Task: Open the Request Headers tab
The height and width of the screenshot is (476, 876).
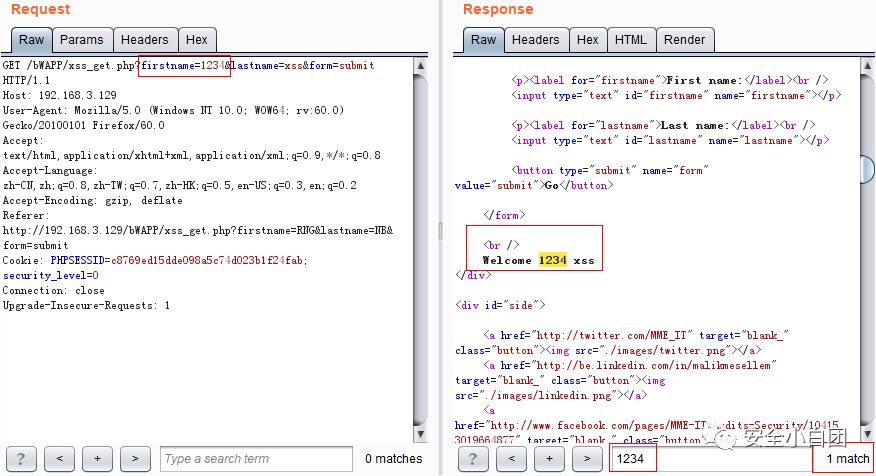Action: click(145, 40)
